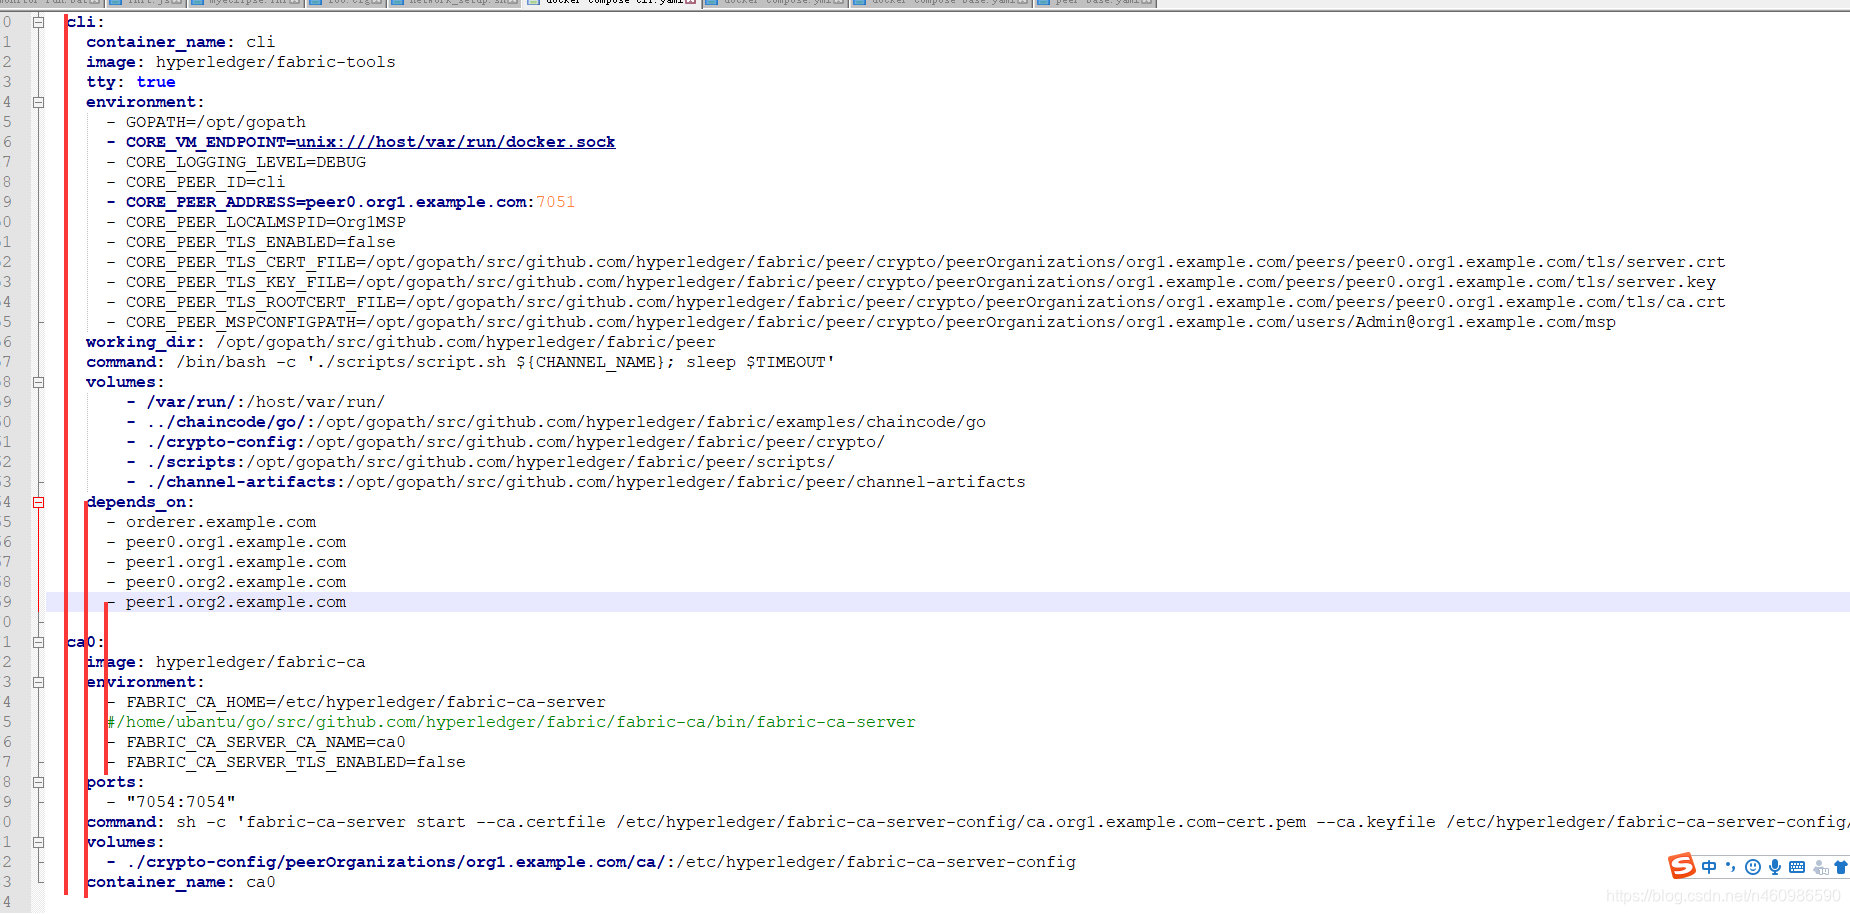Collapse the ca0 environment: fold marker
This screenshot has width=1850, height=914.
pyautogui.click(x=39, y=682)
